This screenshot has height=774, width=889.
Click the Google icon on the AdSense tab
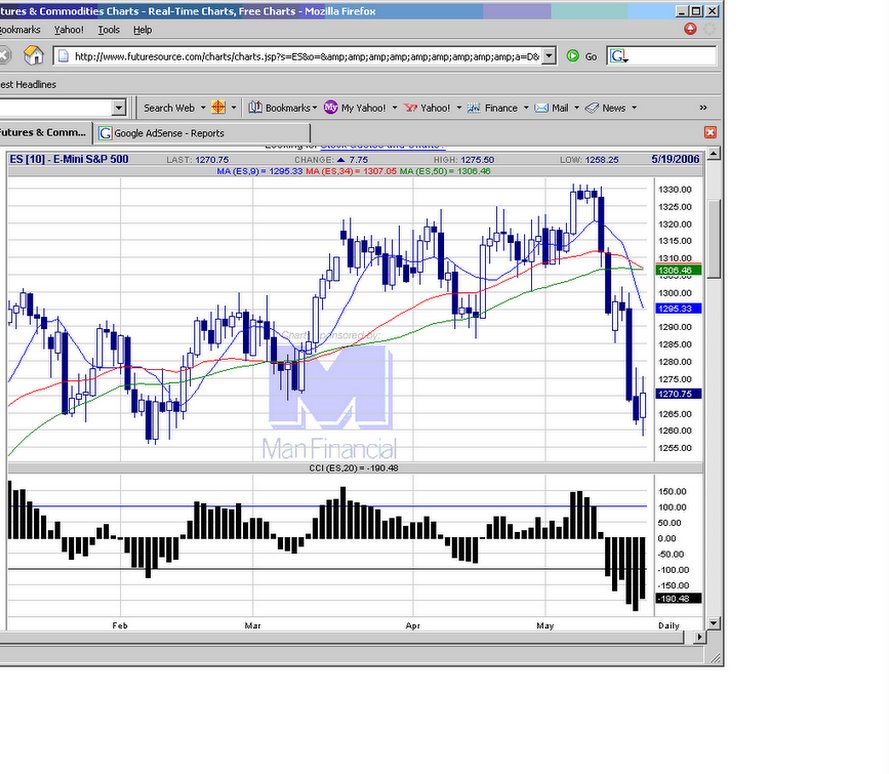(105, 133)
